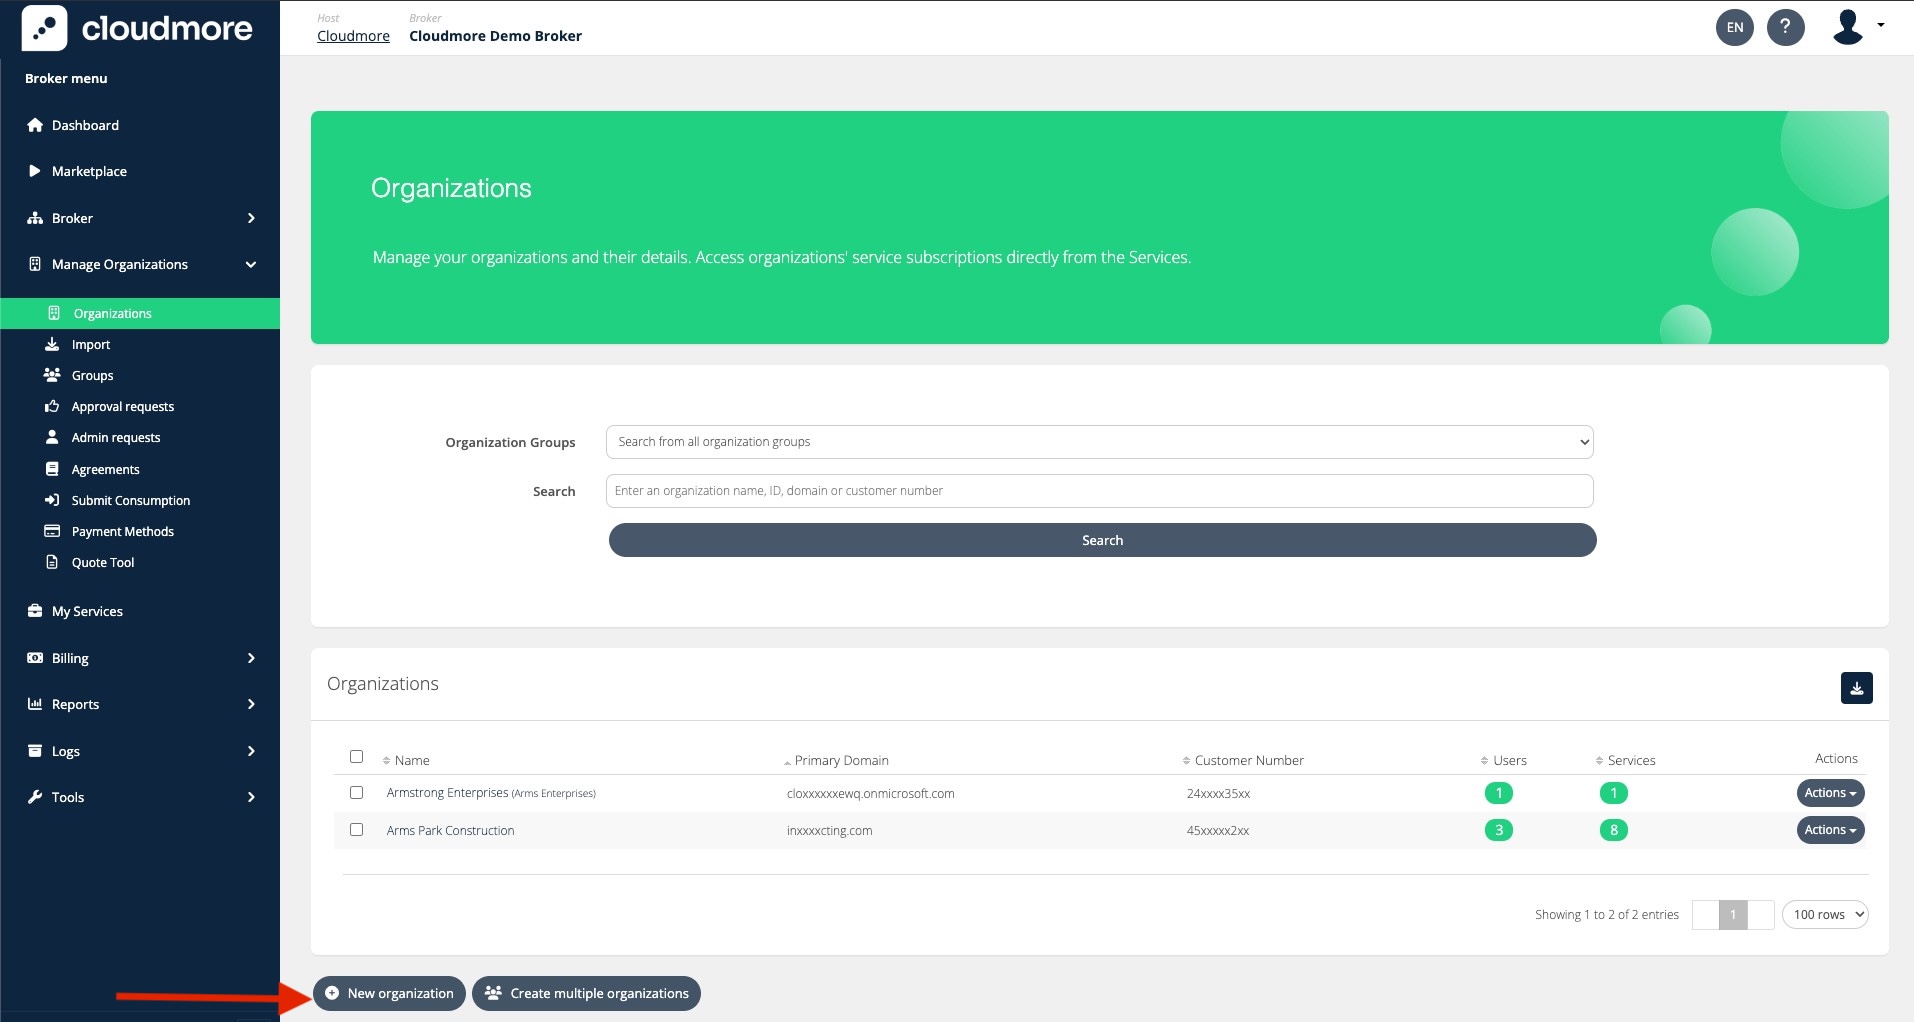Click the Cloudmore logo icon

click(44, 28)
